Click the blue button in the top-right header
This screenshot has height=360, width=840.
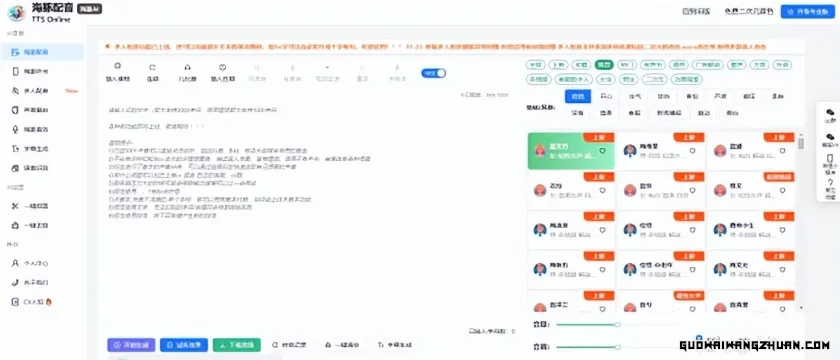coord(807,11)
